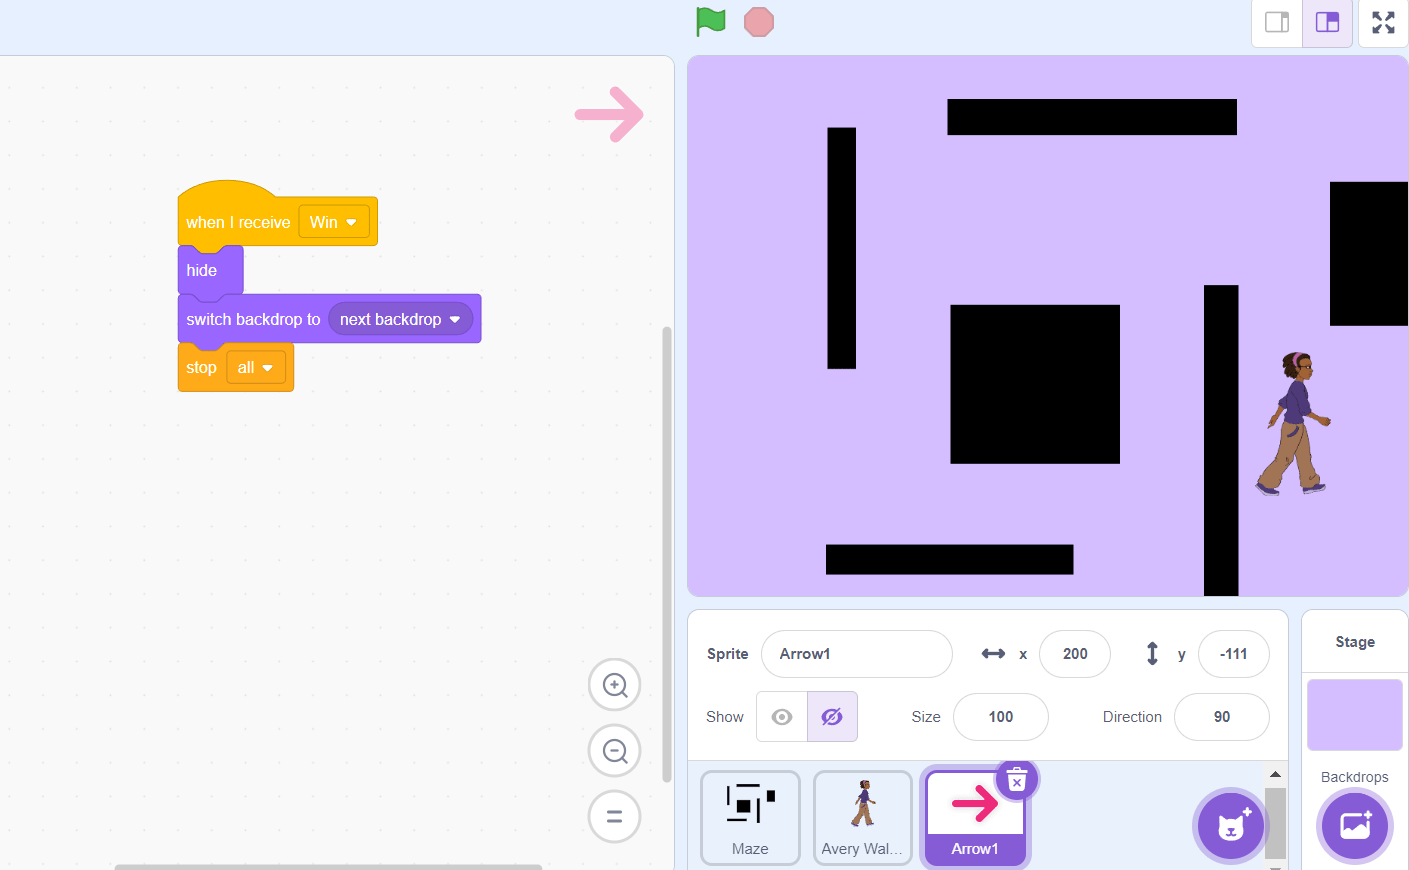The height and width of the screenshot is (870, 1409).
Task: Delete the Arrow1 sprite
Action: click(1017, 779)
